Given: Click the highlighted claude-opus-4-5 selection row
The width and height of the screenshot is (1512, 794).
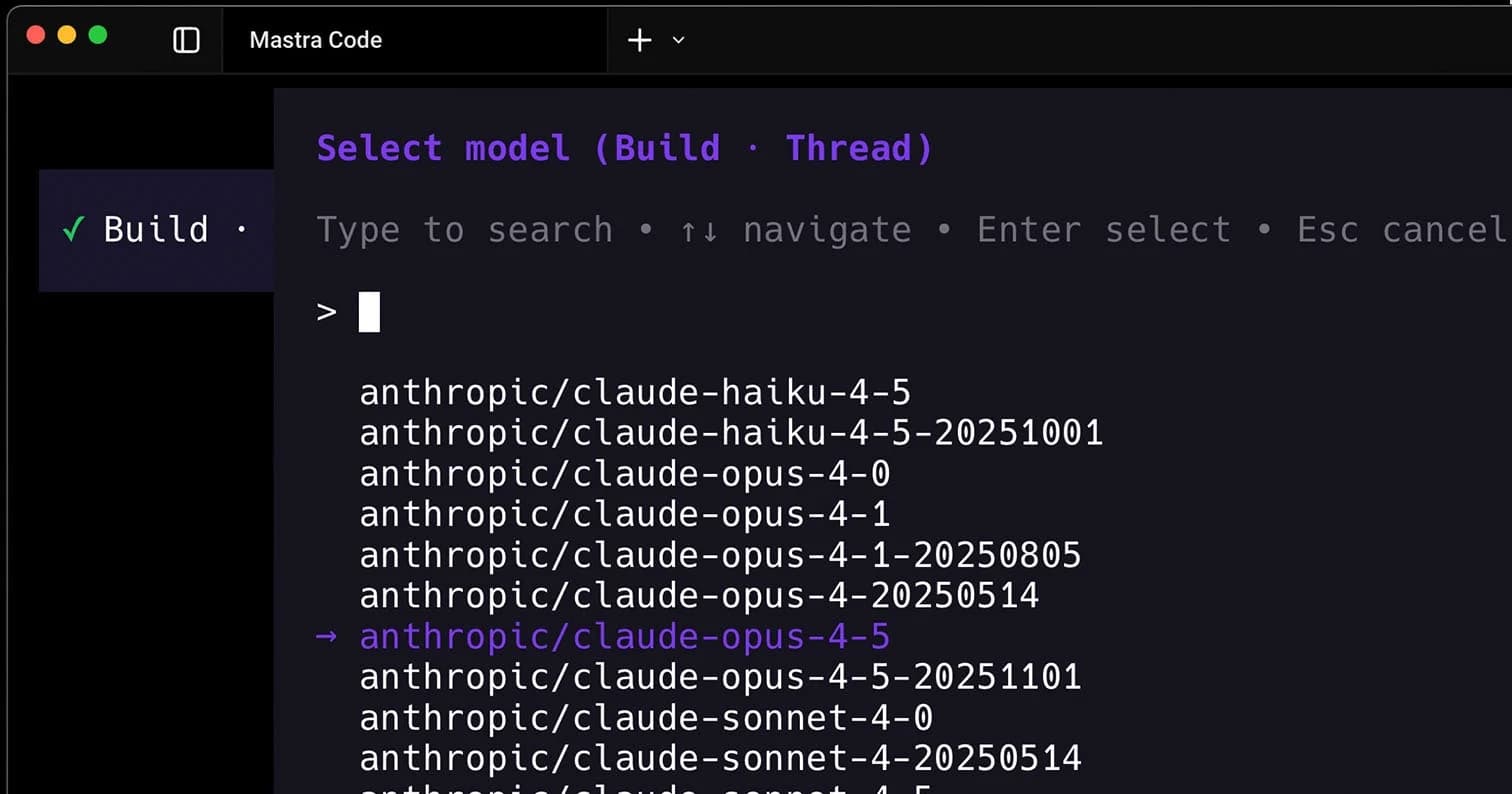Looking at the screenshot, I should 623,636.
